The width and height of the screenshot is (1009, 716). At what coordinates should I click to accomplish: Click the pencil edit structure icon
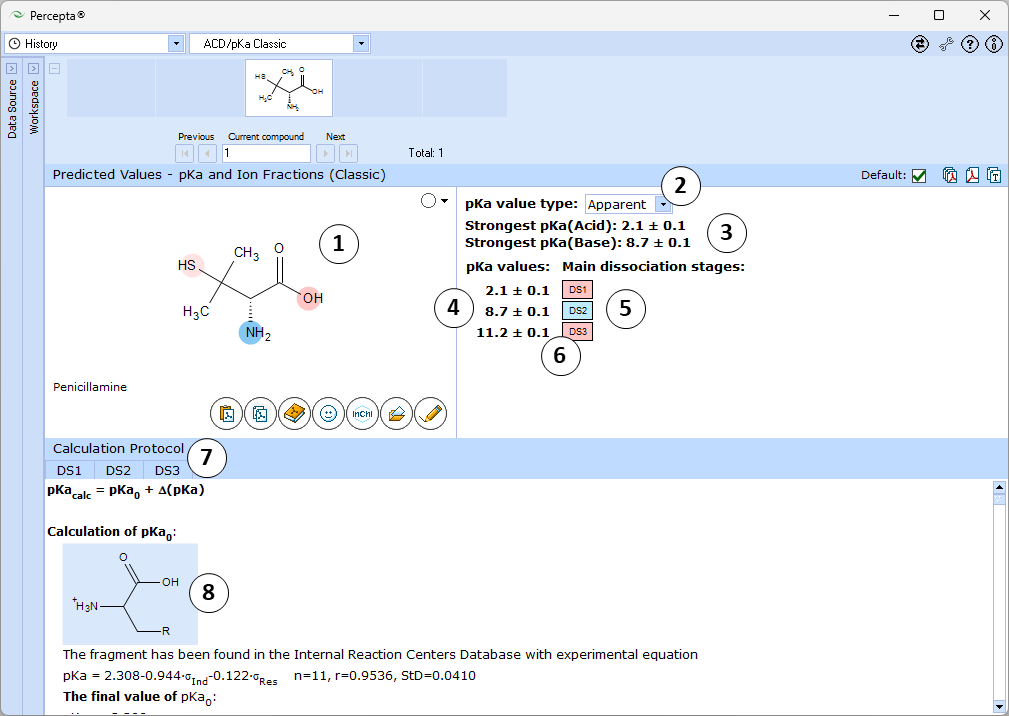pos(430,414)
